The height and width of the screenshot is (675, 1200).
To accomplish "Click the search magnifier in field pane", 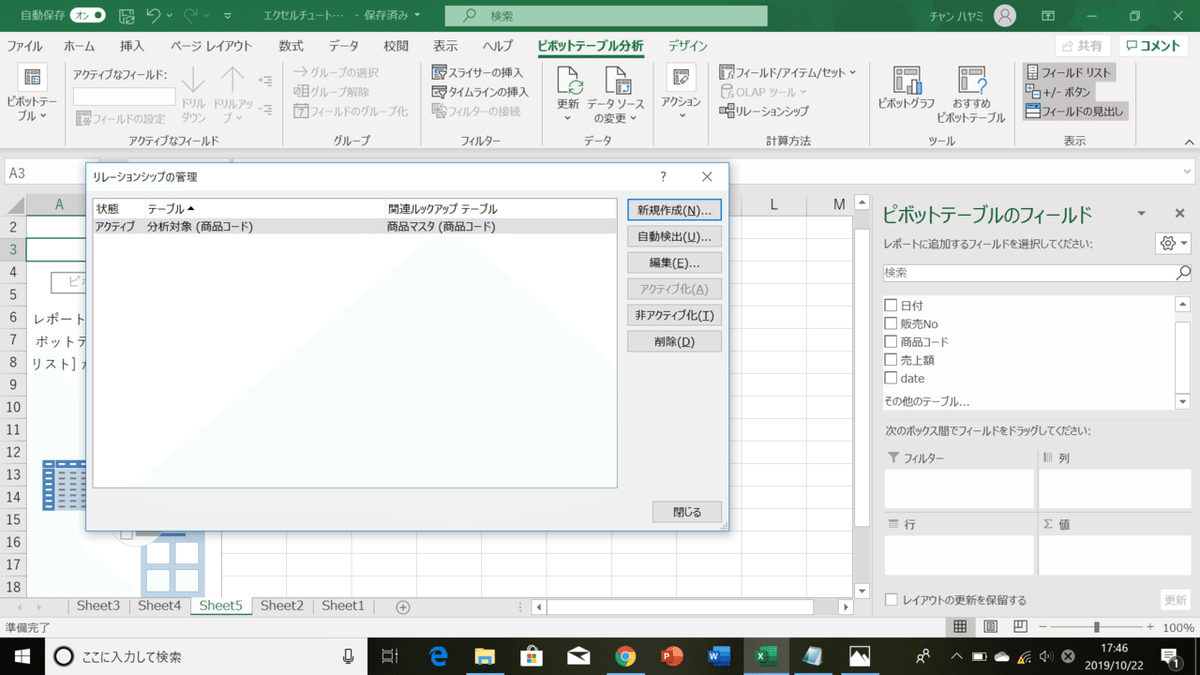I will [x=1183, y=272].
